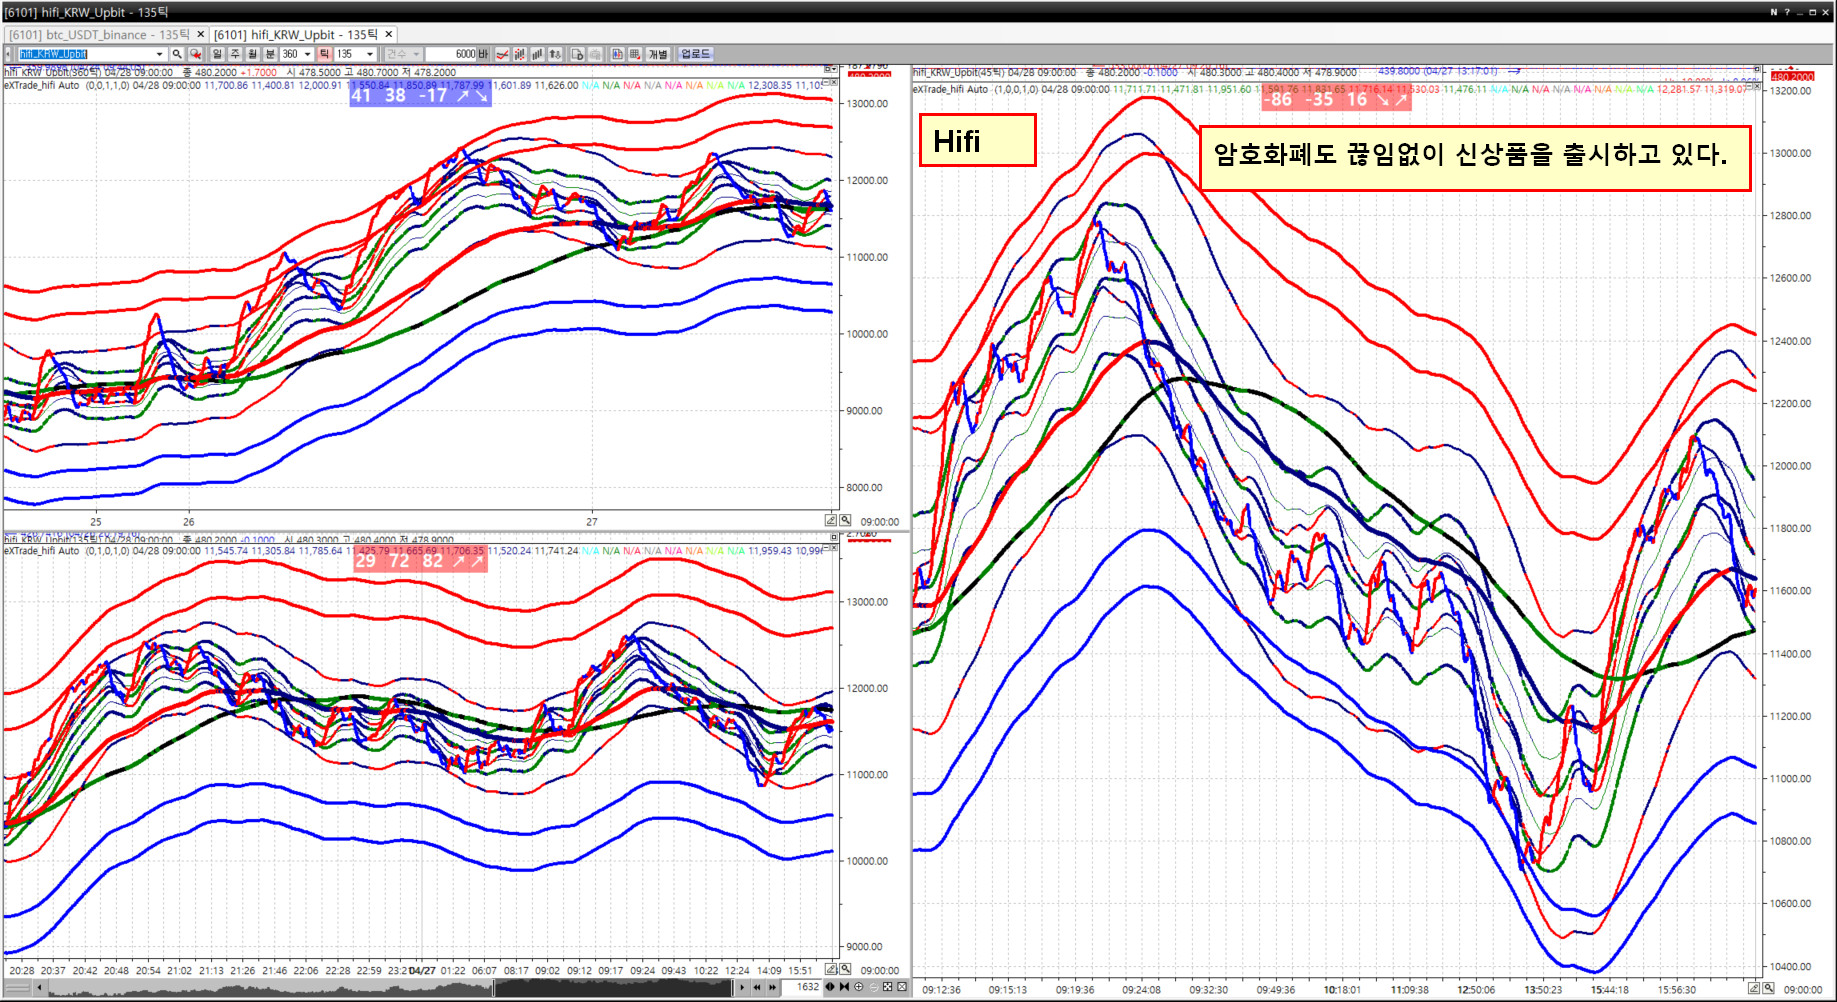Click the top-left chart magnifier icon
Viewport: 1837px width, 1002px height.
pos(845,520)
